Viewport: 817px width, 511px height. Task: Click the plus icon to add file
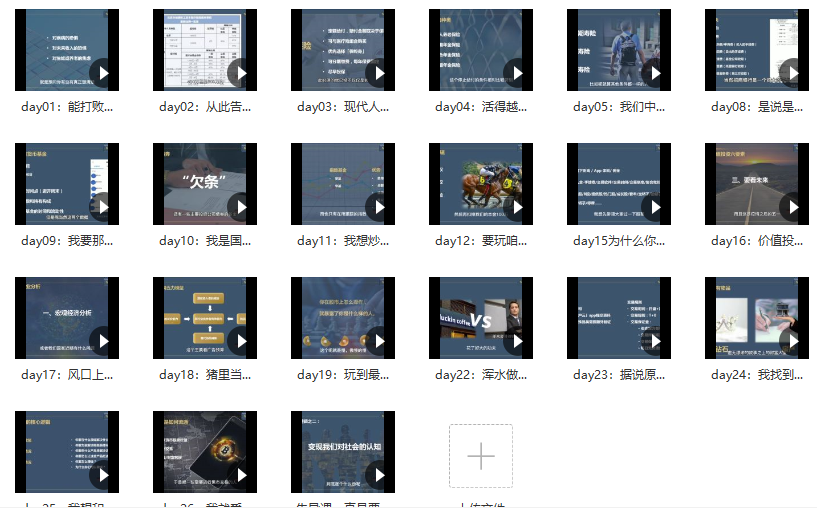(x=481, y=456)
